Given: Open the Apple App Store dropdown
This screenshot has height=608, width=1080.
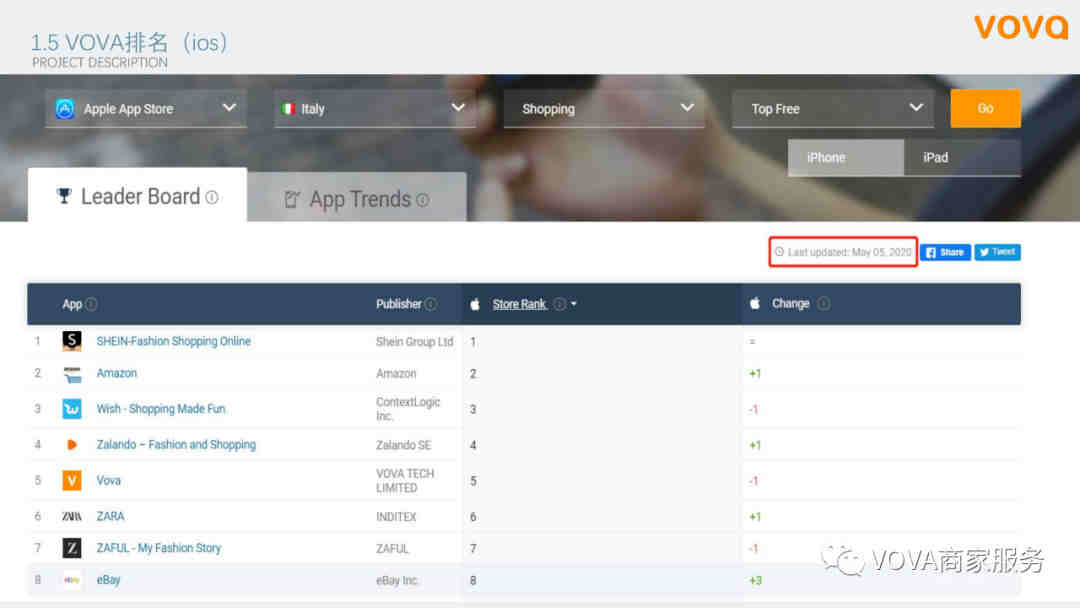Looking at the screenshot, I should (x=146, y=109).
